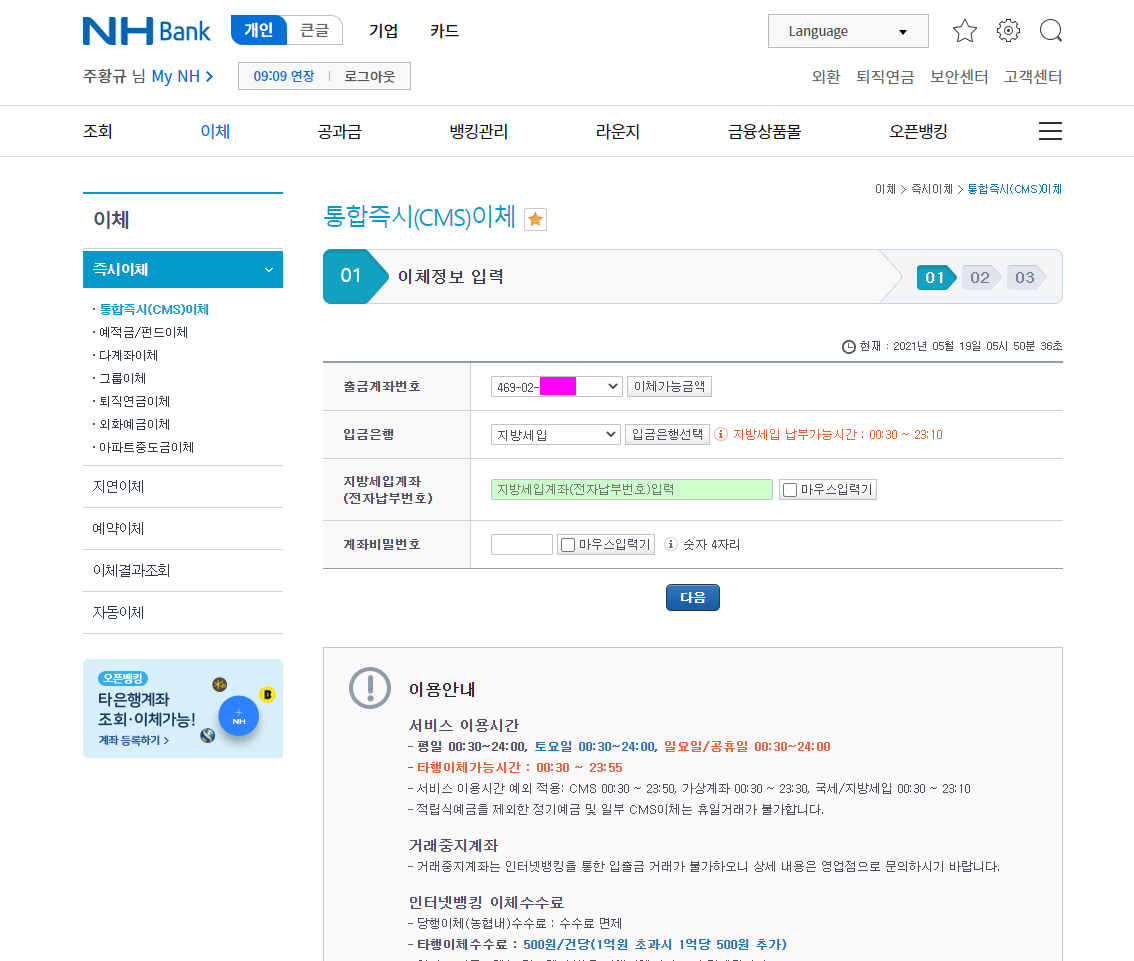The image size is (1134, 961).
Task: Open the 공과금 menu
Action: coord(339,131)
